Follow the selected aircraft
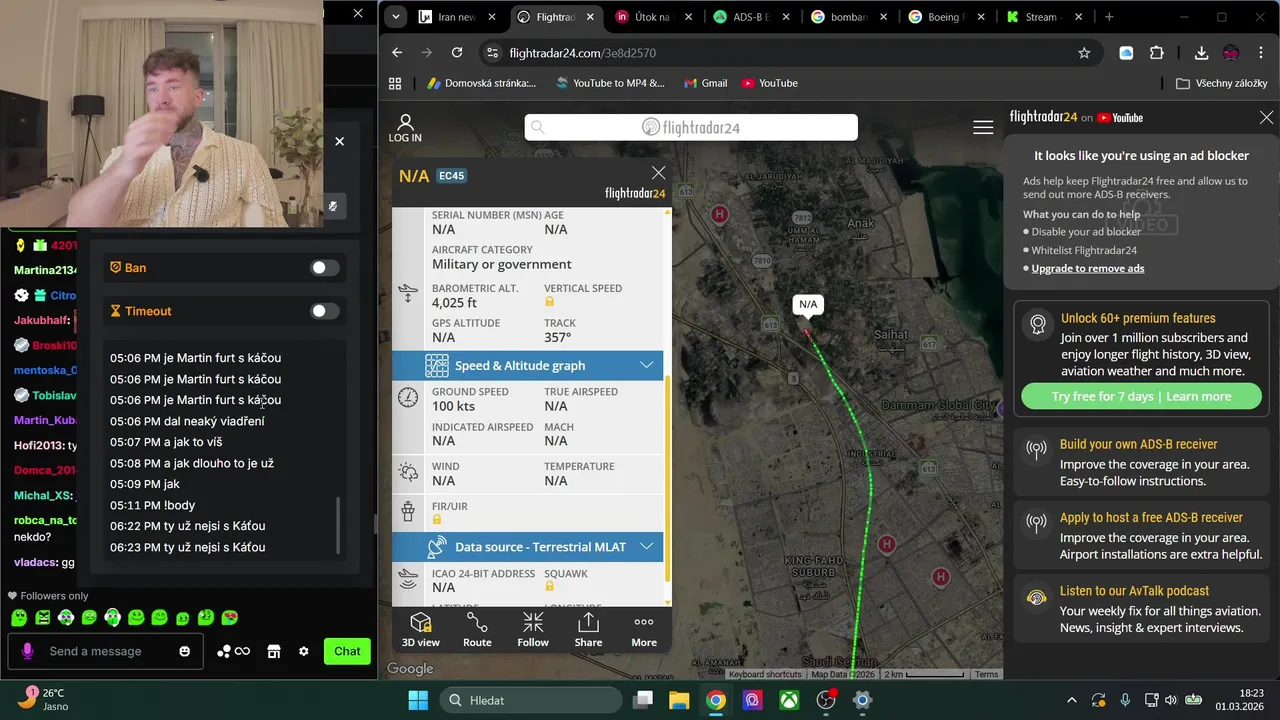The width and height of the screenshot is (1280, 720). [533, 630]
